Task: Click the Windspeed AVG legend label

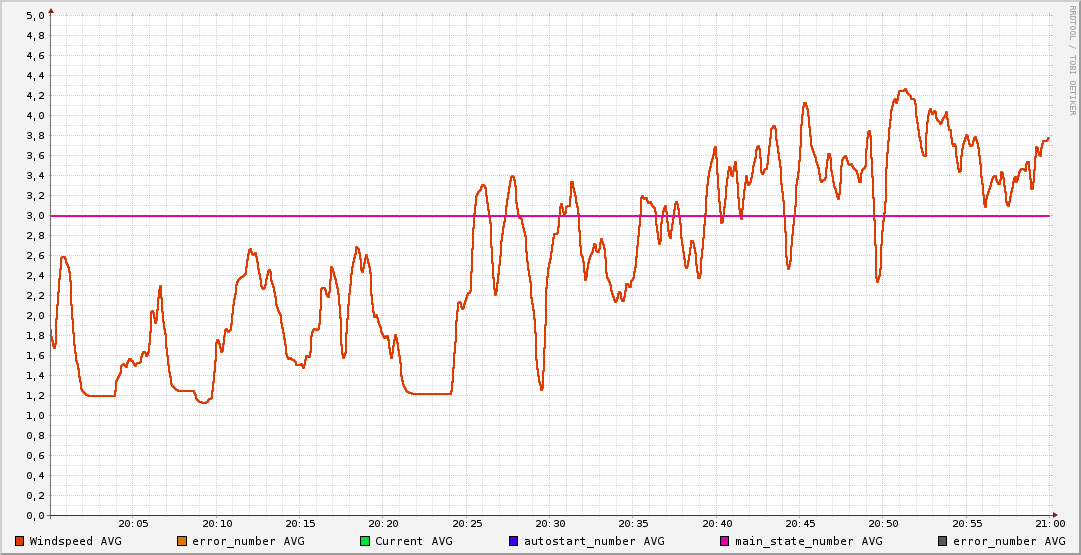Action: pyautogui.click(x=75, y=542)
